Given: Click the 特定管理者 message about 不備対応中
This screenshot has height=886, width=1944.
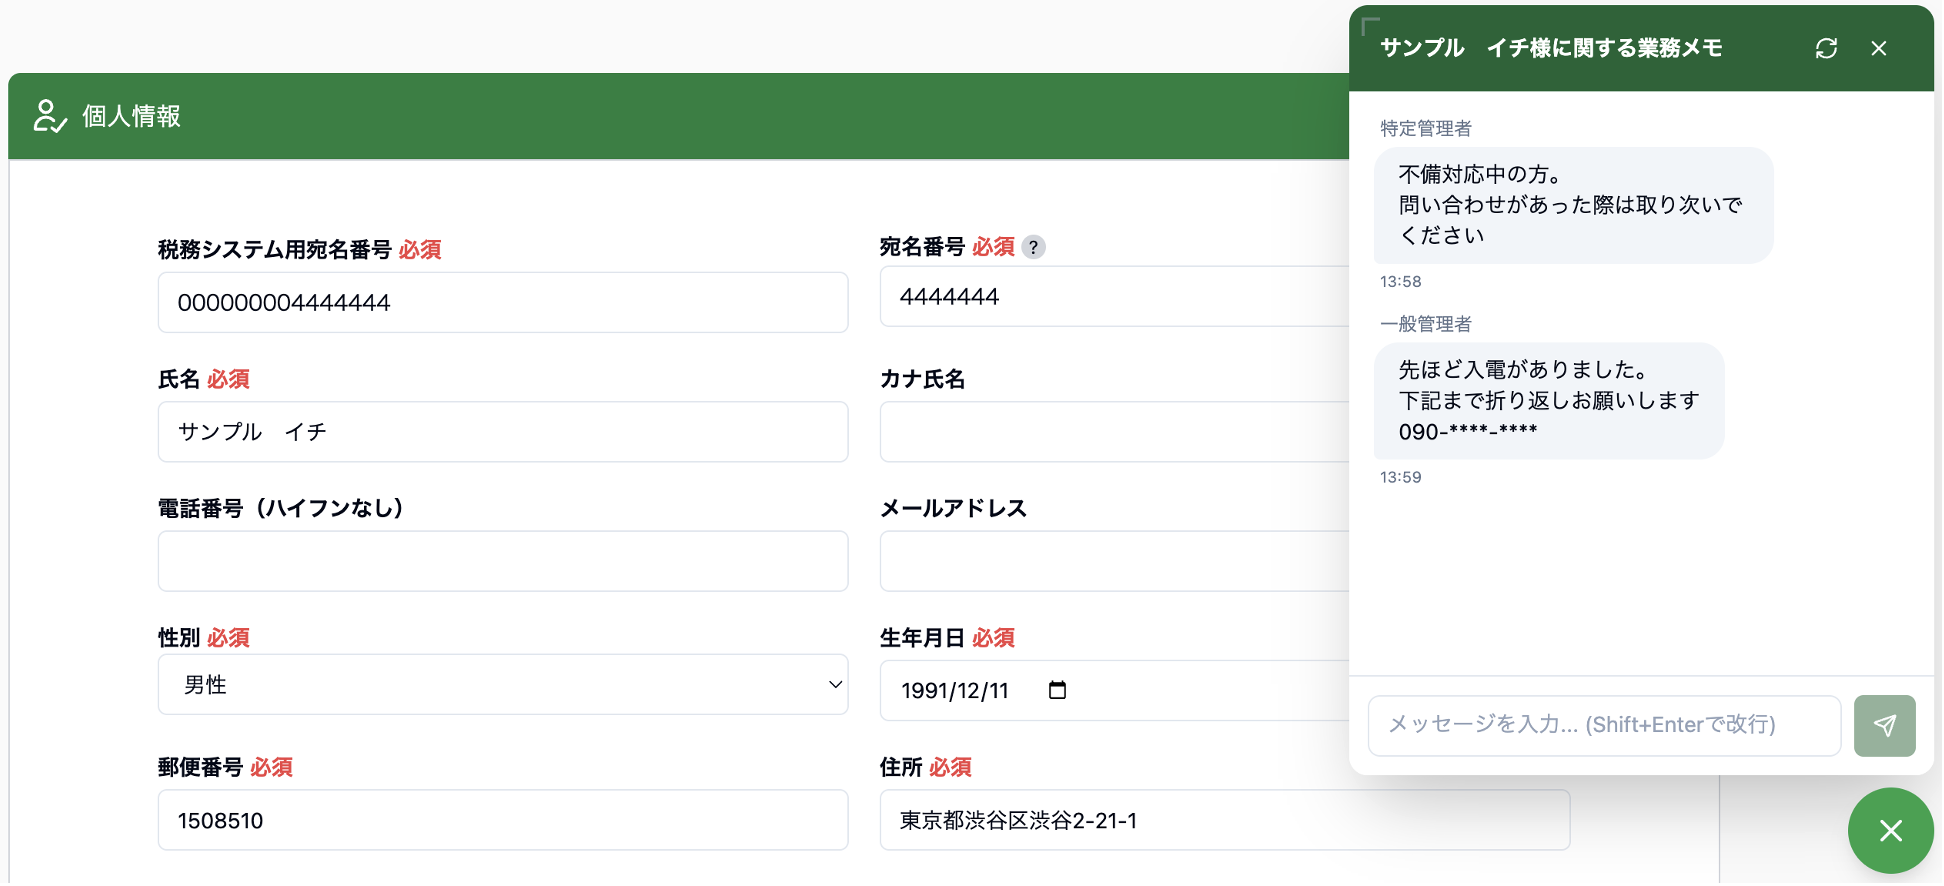Looking at the screenshot, I should click(x=1572, y=205).
